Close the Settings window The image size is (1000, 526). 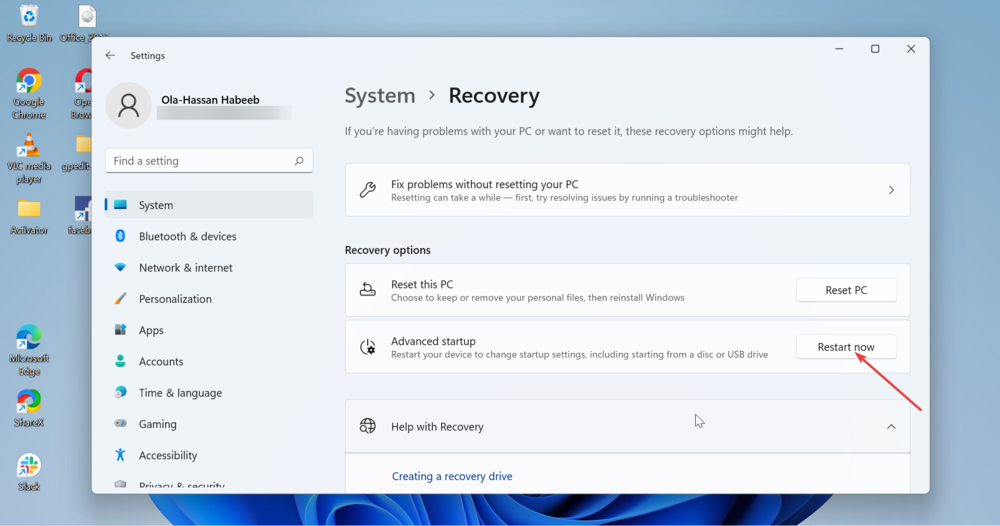pos(911,49)
